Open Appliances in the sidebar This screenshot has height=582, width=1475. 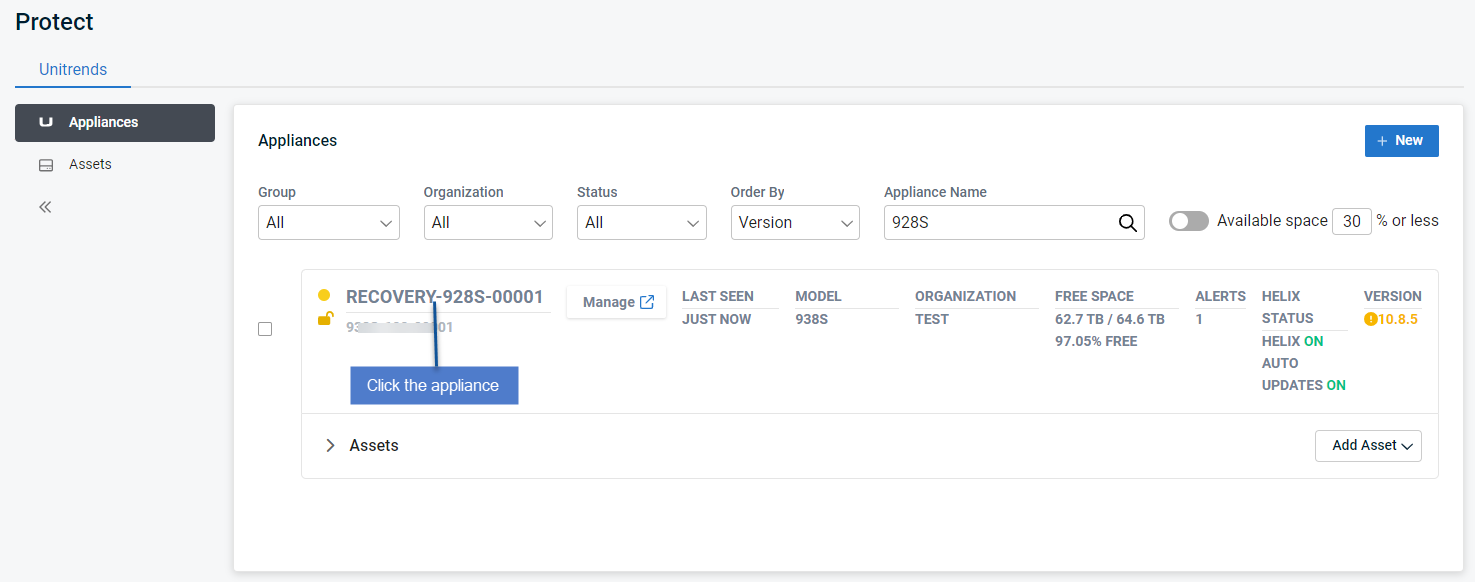point(115,123)
